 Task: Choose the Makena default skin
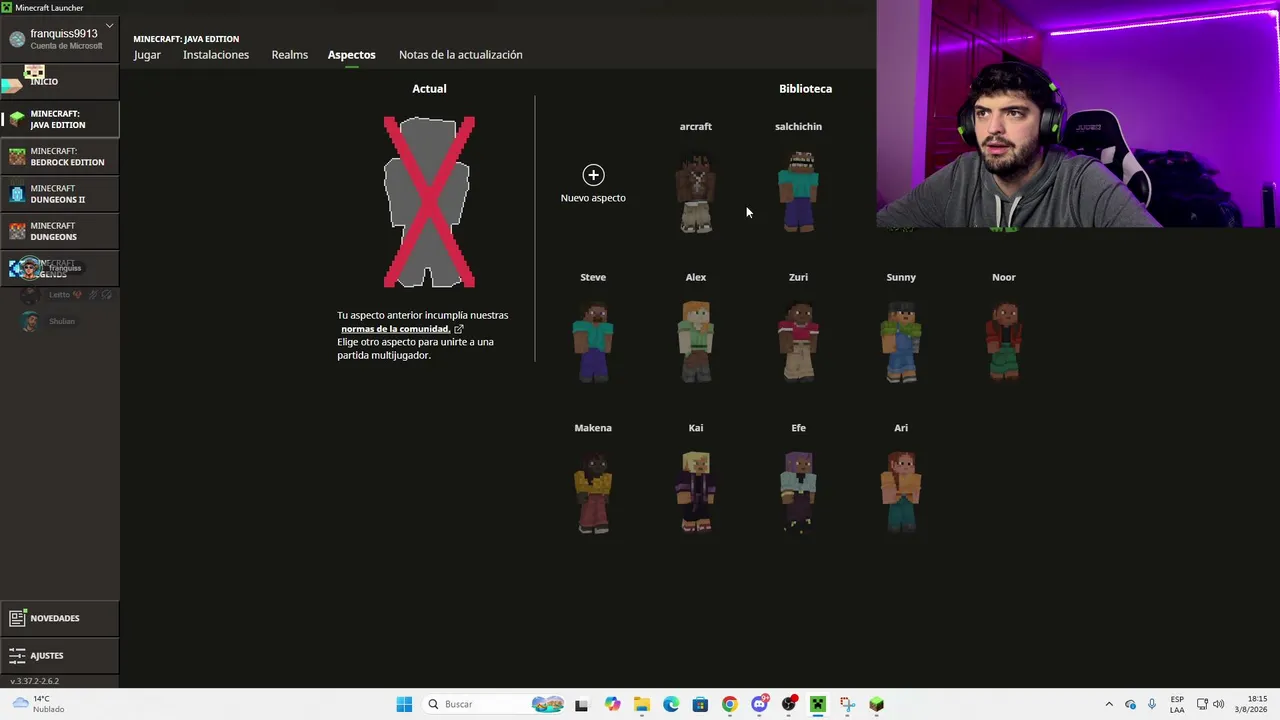click(x=593, y=492)
